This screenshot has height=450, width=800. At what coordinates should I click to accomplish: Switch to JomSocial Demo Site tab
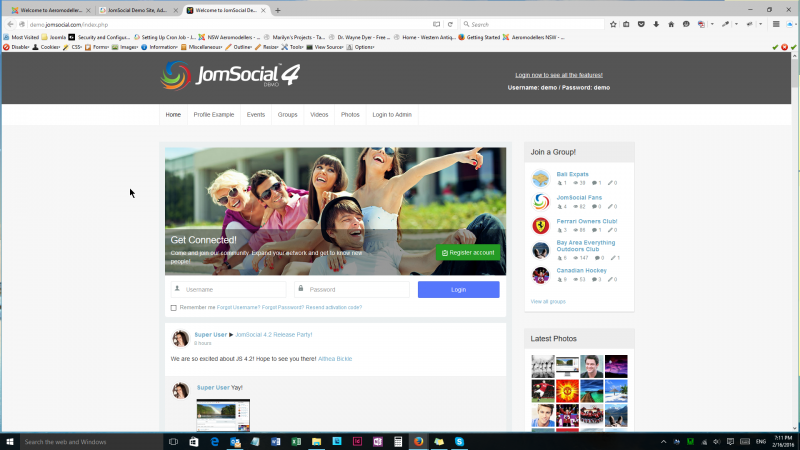137,10
